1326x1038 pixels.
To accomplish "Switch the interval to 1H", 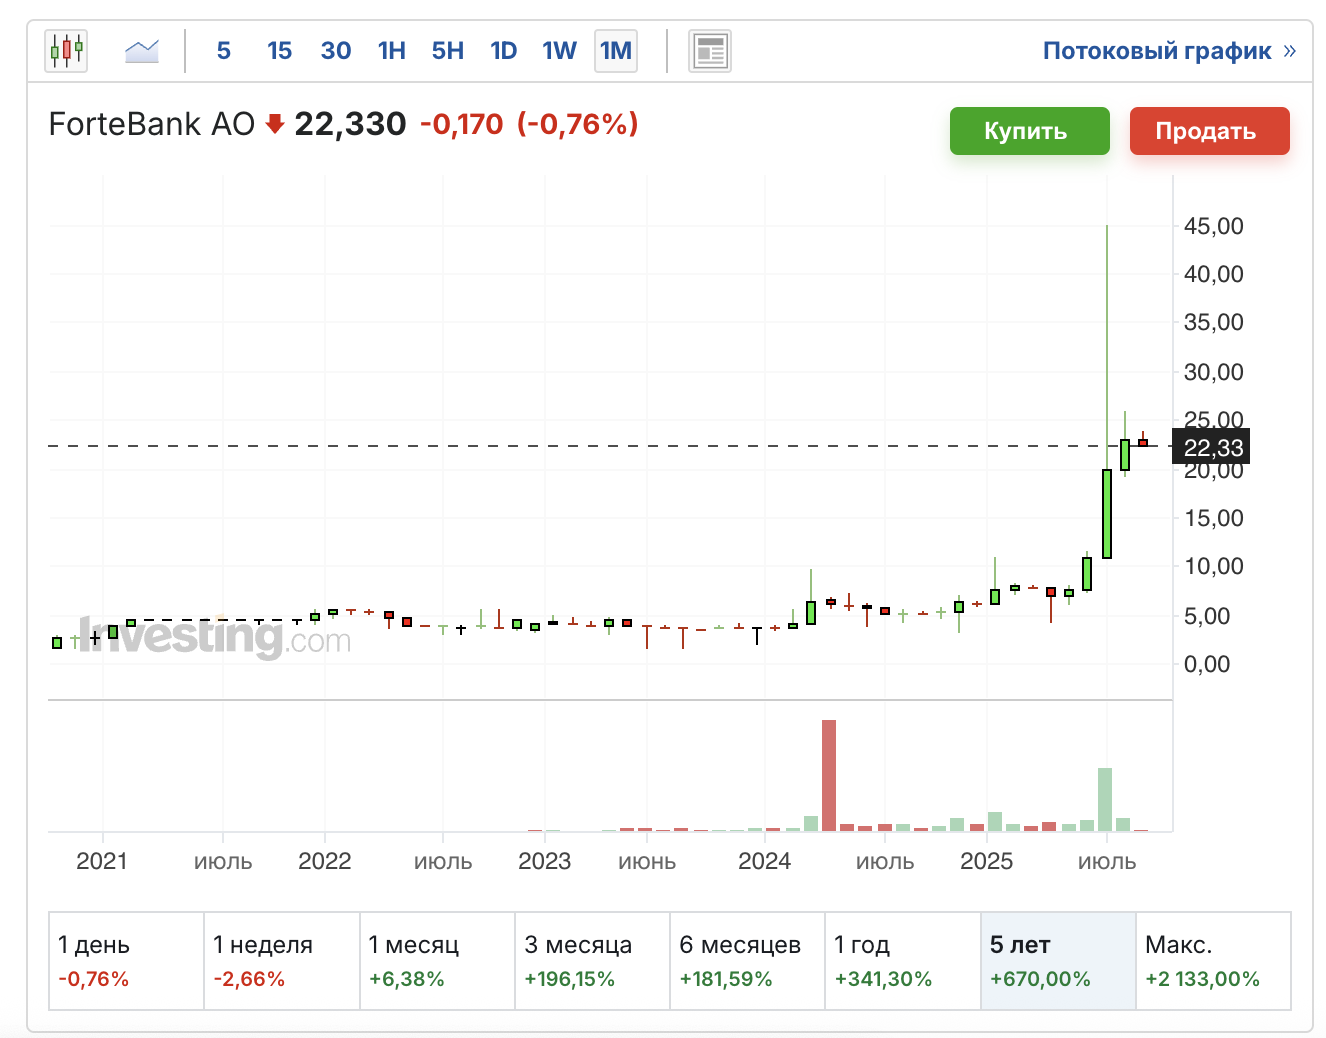I will point(392,51).
